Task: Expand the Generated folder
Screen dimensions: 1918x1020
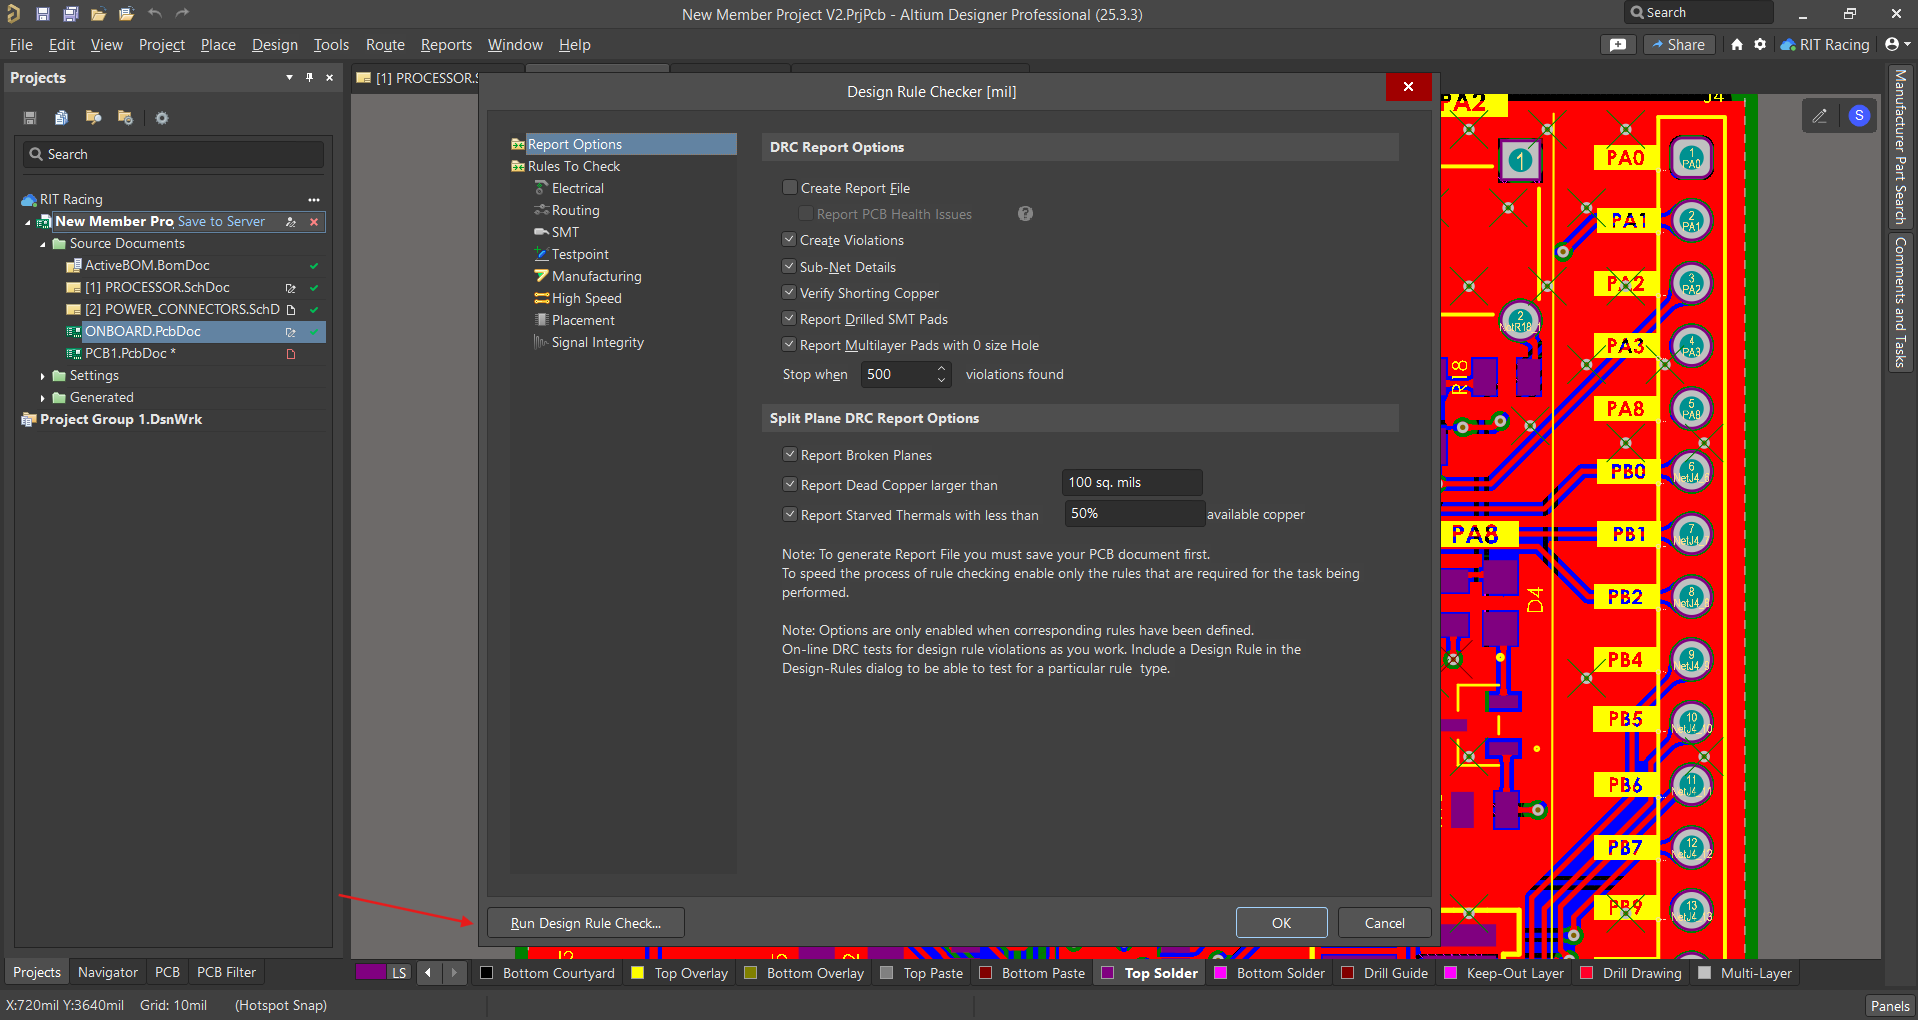Action: (x=43, y=398)
